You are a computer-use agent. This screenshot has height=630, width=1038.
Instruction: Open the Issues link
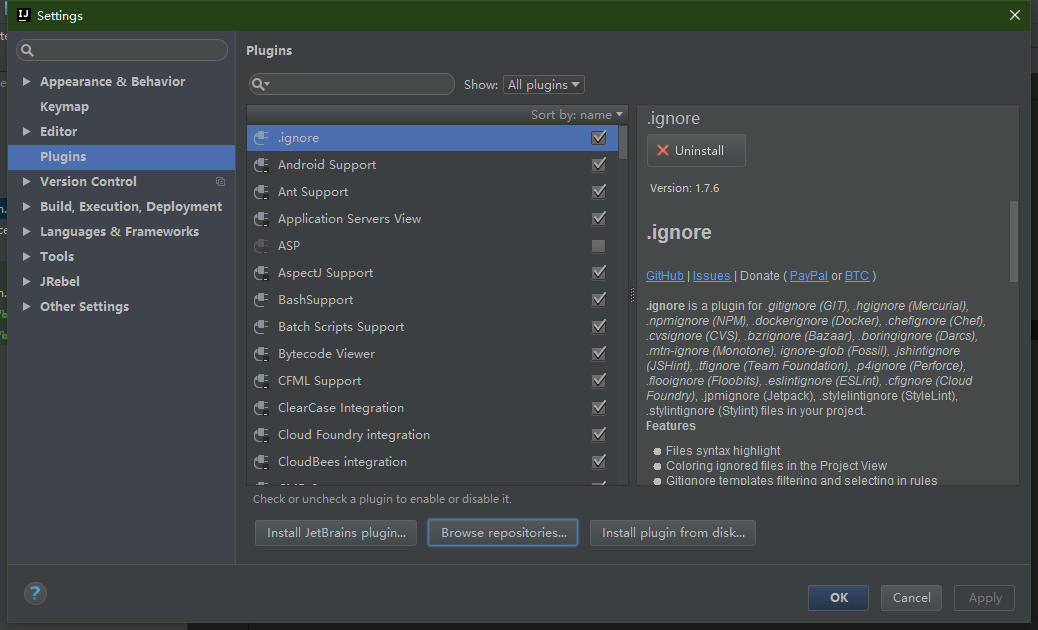712,276
